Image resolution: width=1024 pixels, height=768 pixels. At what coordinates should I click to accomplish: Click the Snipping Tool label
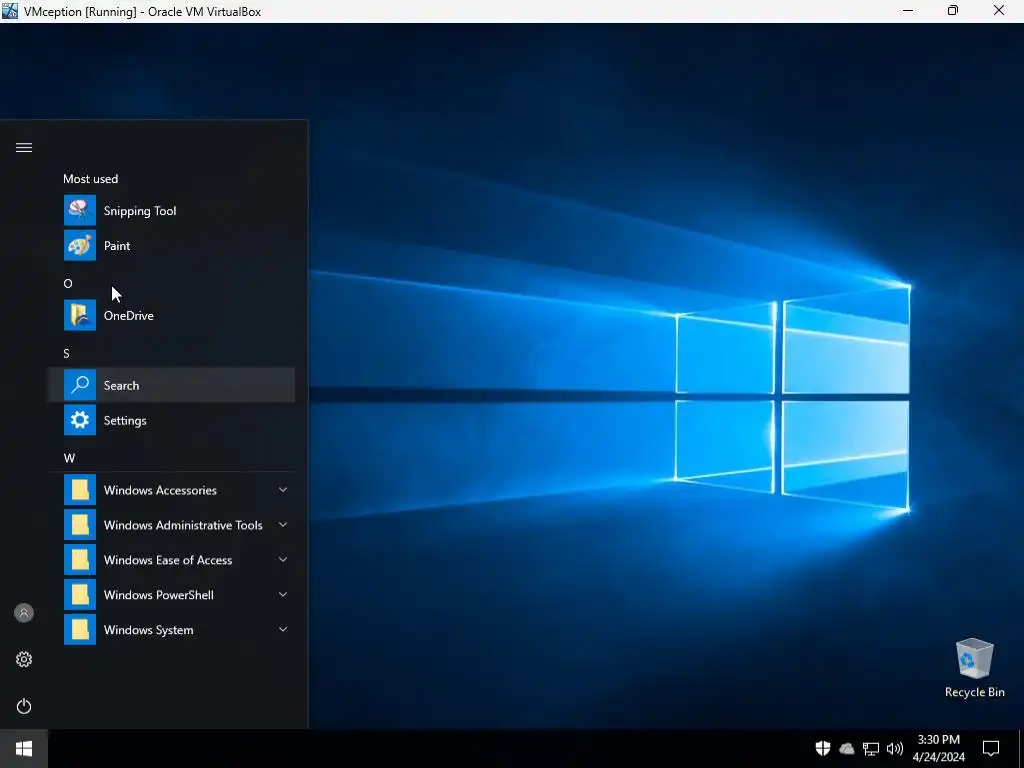coord(140,211)
